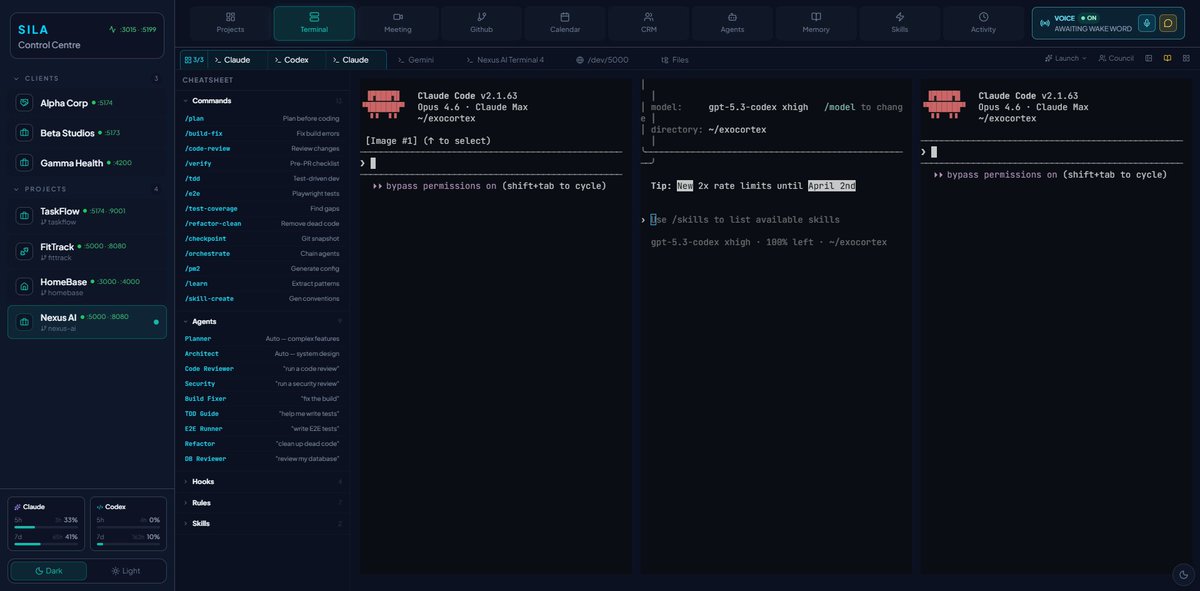Click the Alpha Corp client icon
The image size is (1200, 591).
point(25,103)
